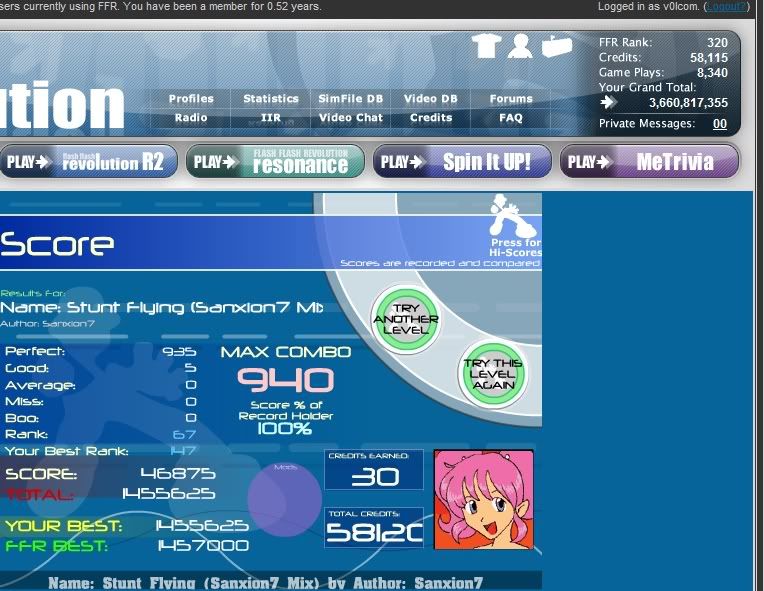The image size is (764, 591).
Task: Click the Total Credits value box
Action: pyautogui.click(x=374, y=527)
